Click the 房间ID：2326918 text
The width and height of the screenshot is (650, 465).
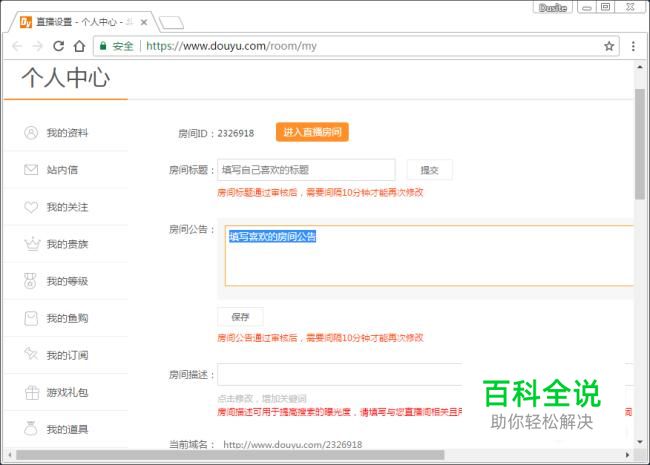click(216, 133)
